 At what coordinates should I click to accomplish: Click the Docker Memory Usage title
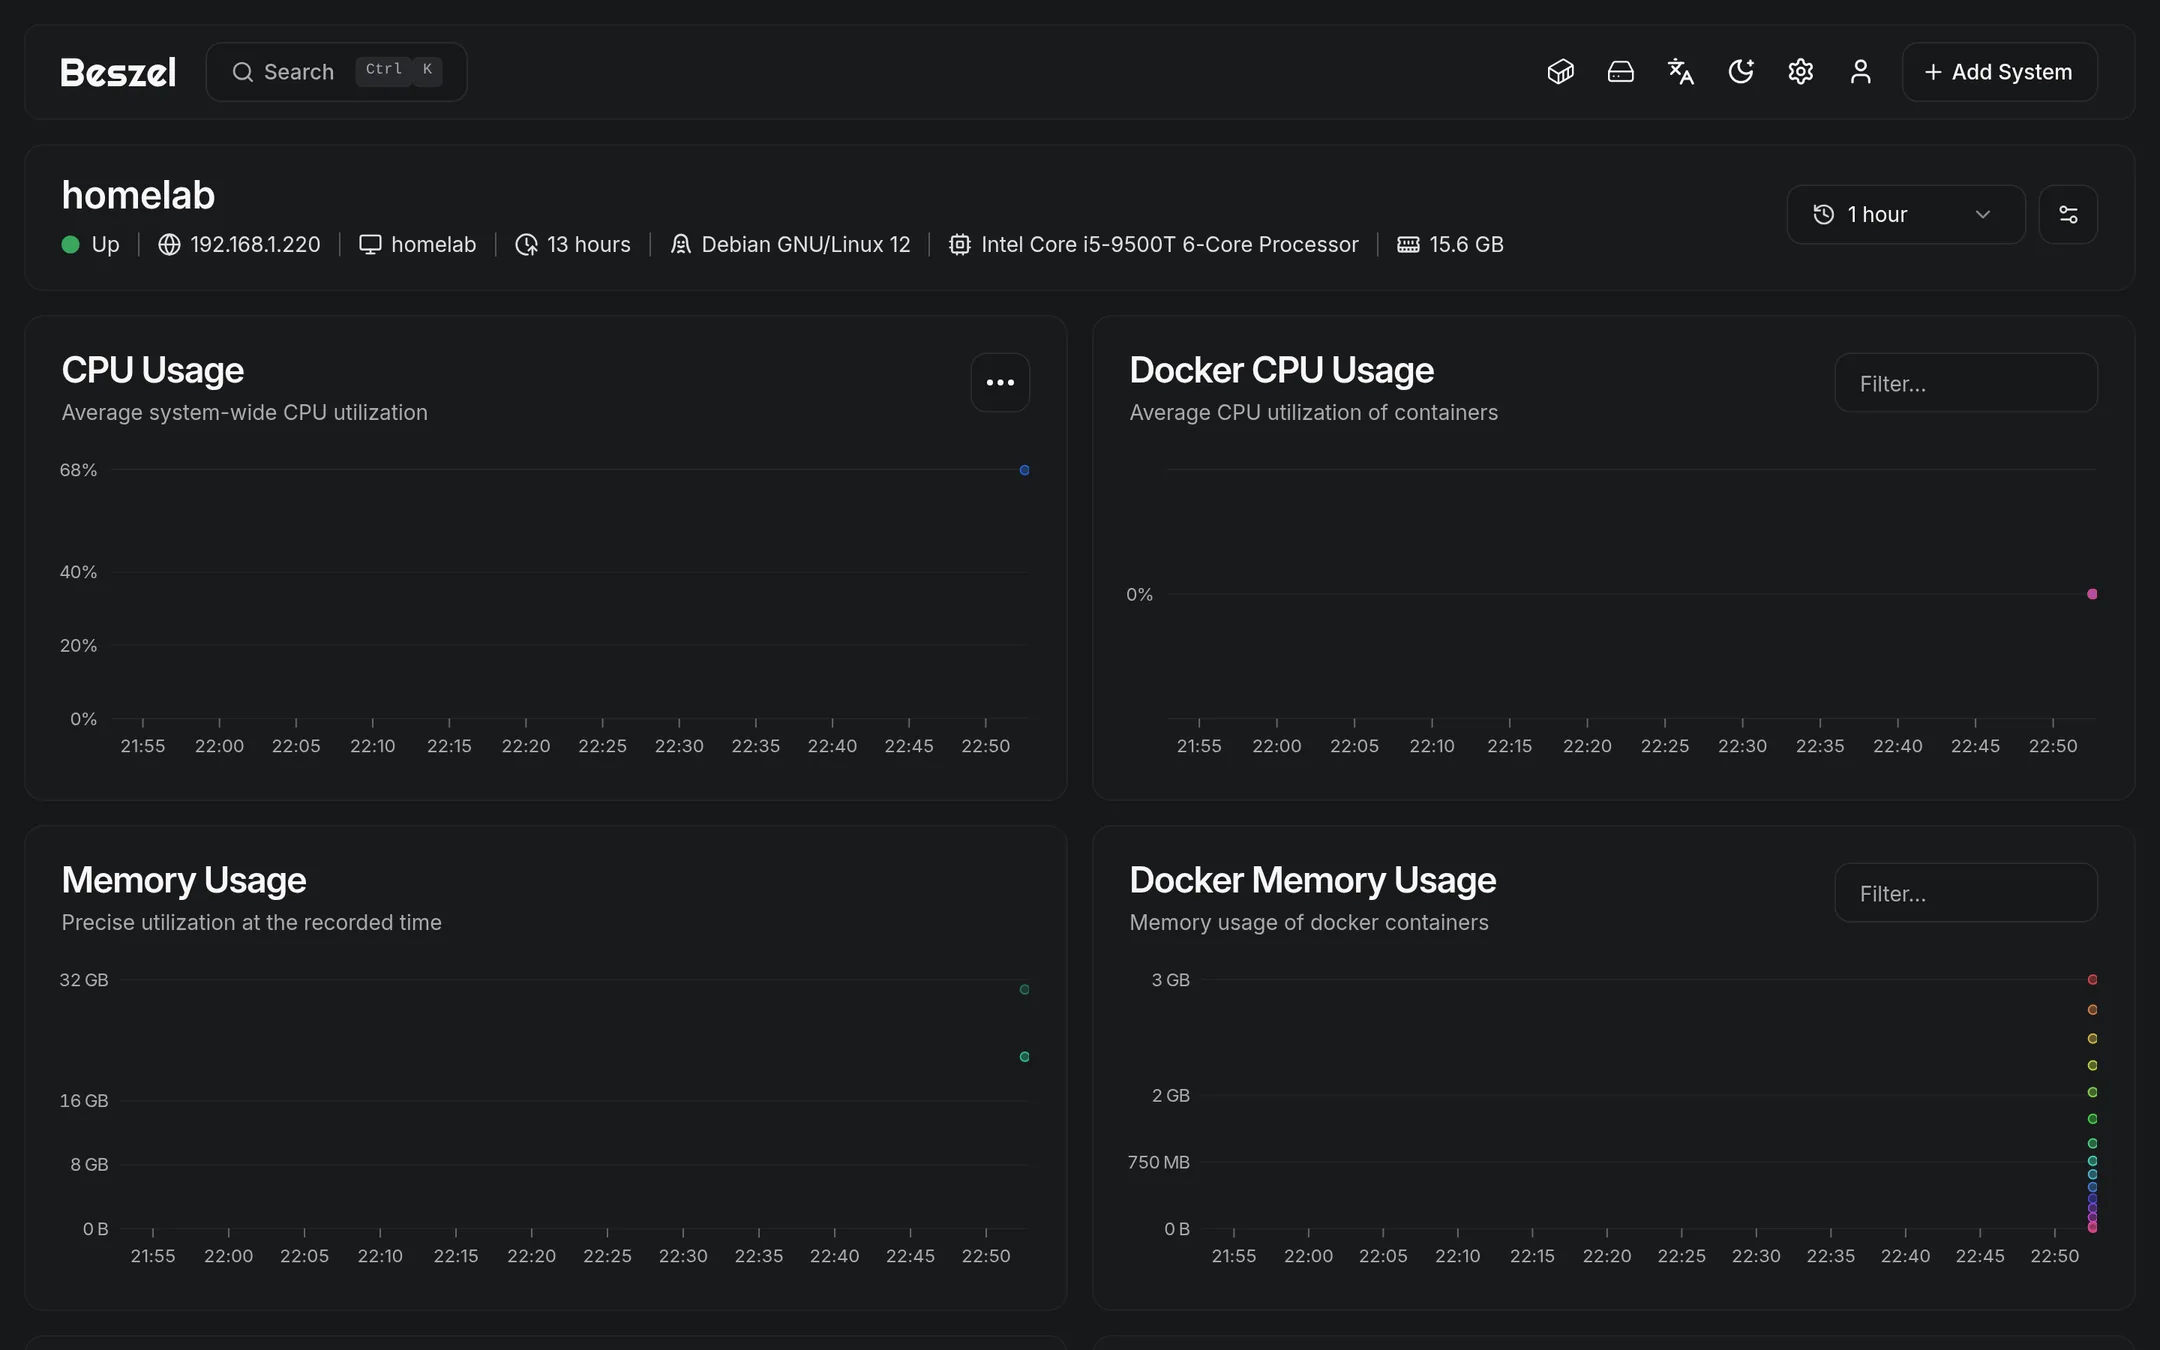pos(1312,880)
